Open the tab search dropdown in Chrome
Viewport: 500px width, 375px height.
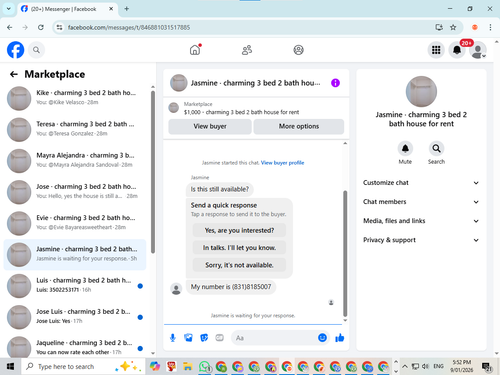pyautogui.click(x=9, y=9)
